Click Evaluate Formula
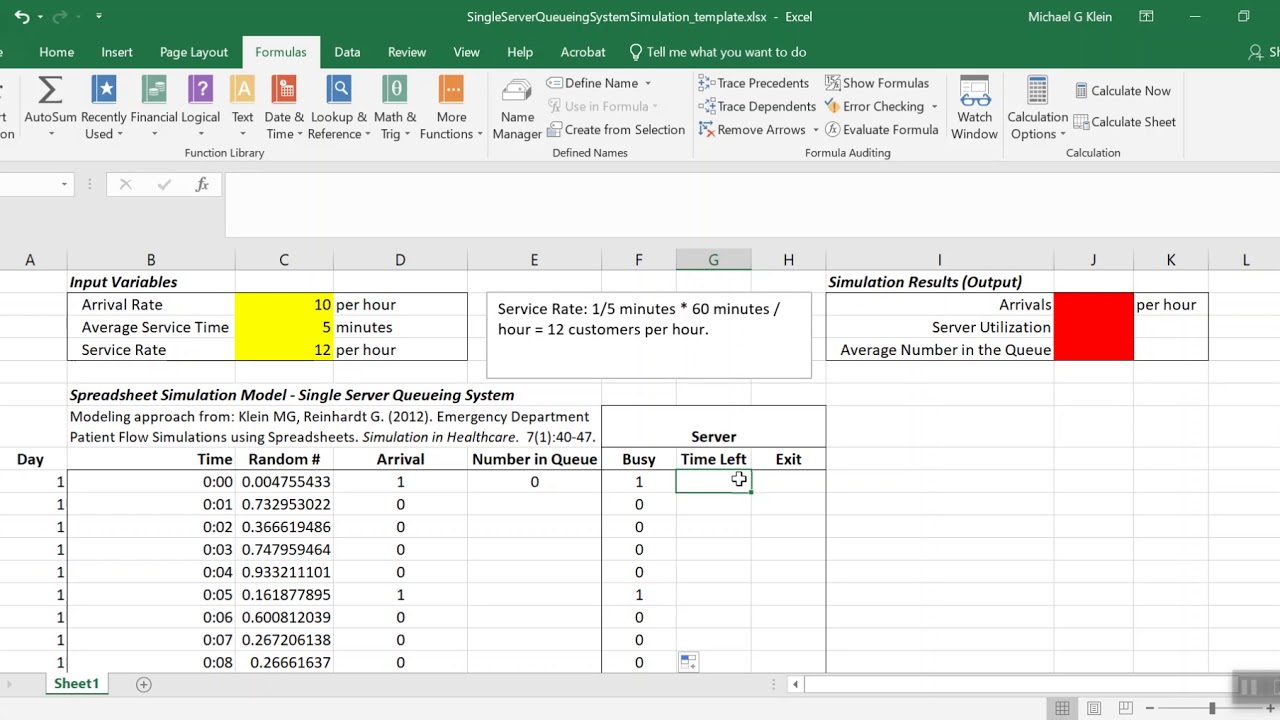 [881, 129]
